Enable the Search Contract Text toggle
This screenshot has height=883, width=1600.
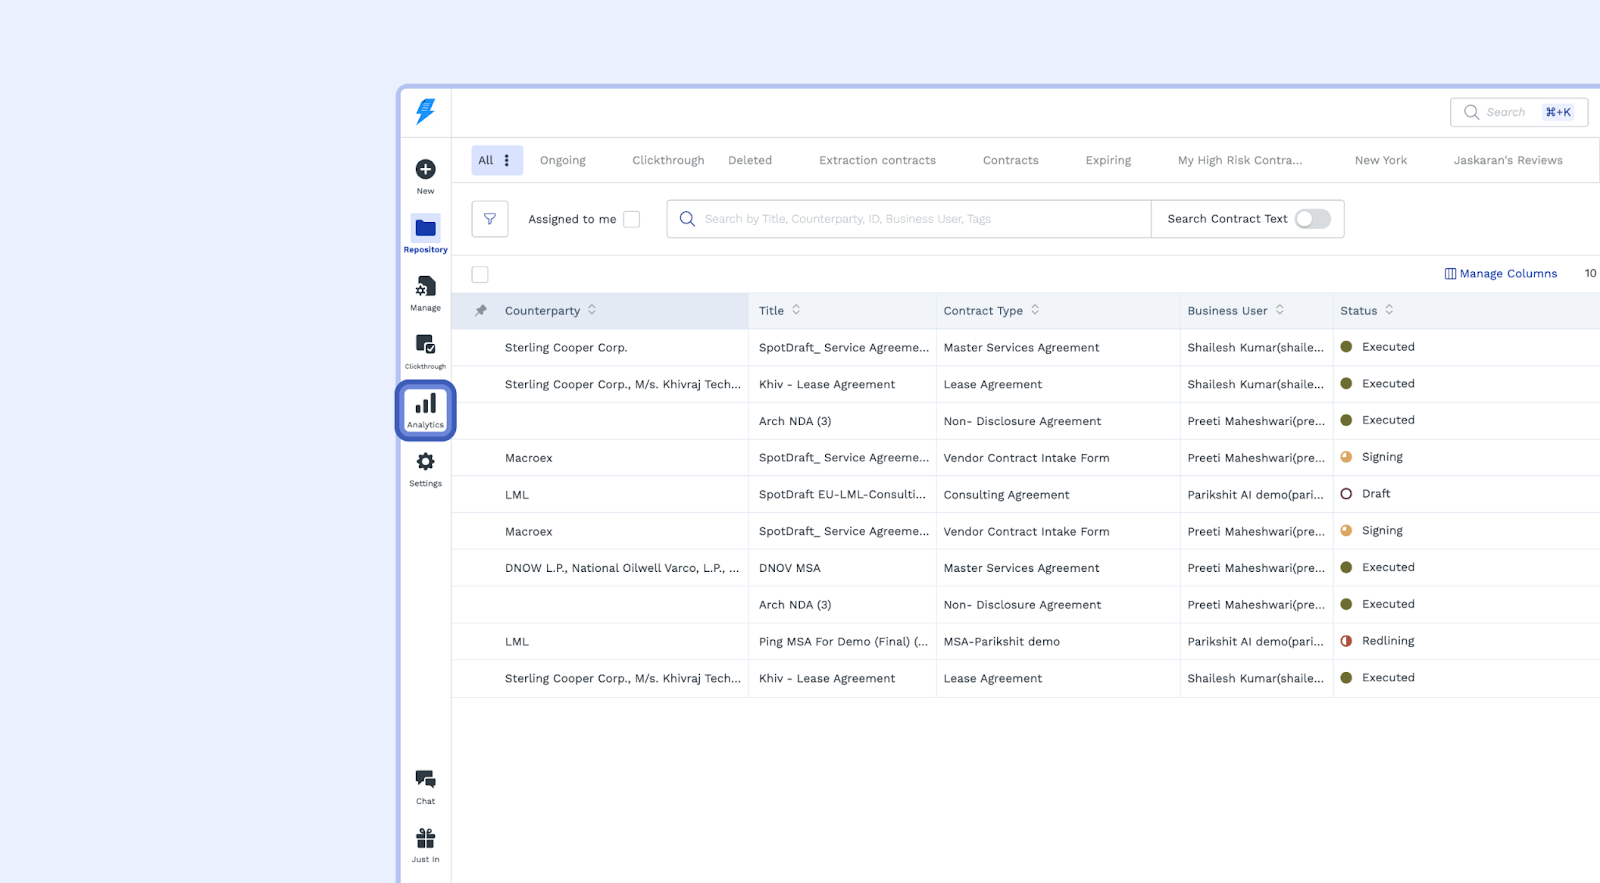[x=1312, y=219]
